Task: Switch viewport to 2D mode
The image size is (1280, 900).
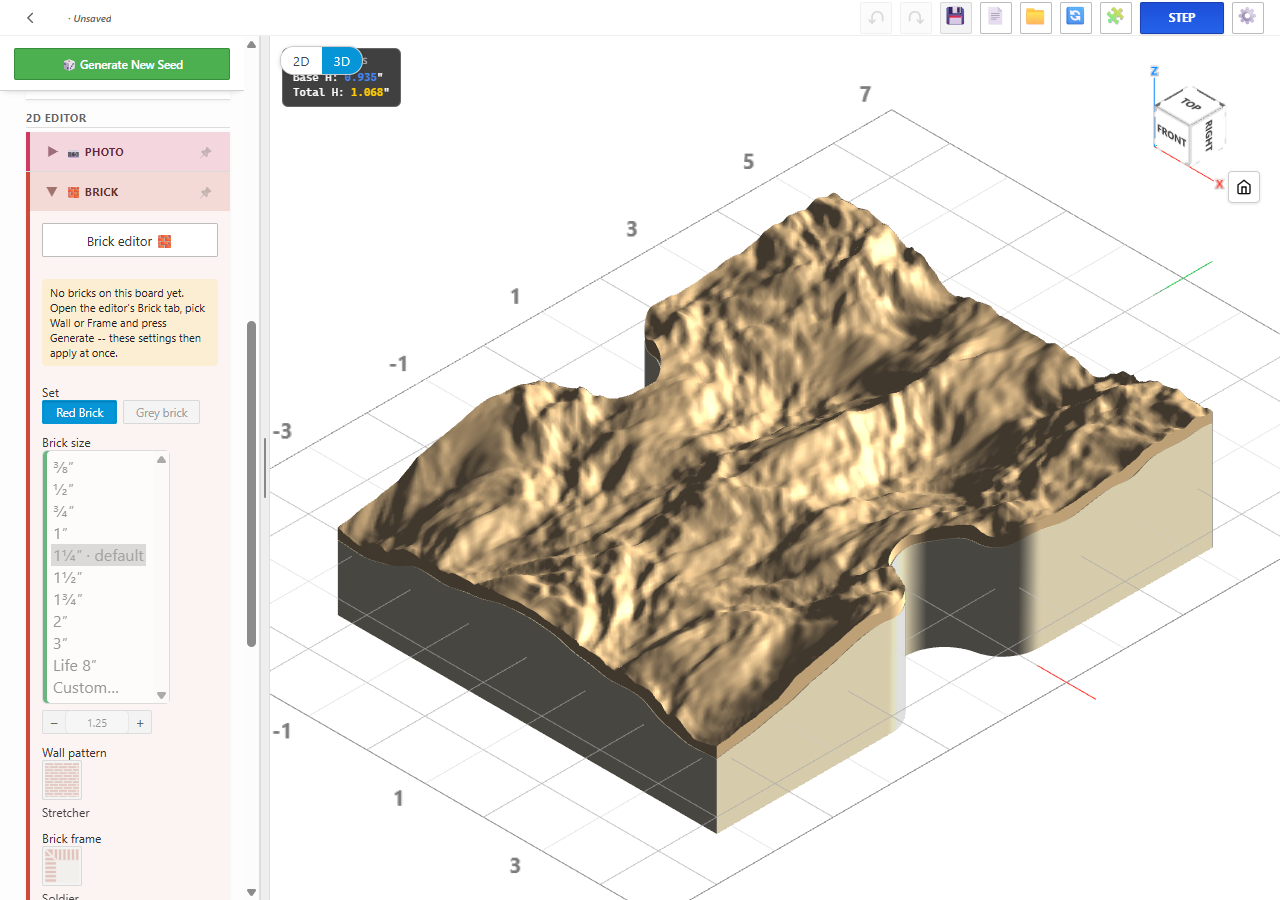Action: (301, 61)
